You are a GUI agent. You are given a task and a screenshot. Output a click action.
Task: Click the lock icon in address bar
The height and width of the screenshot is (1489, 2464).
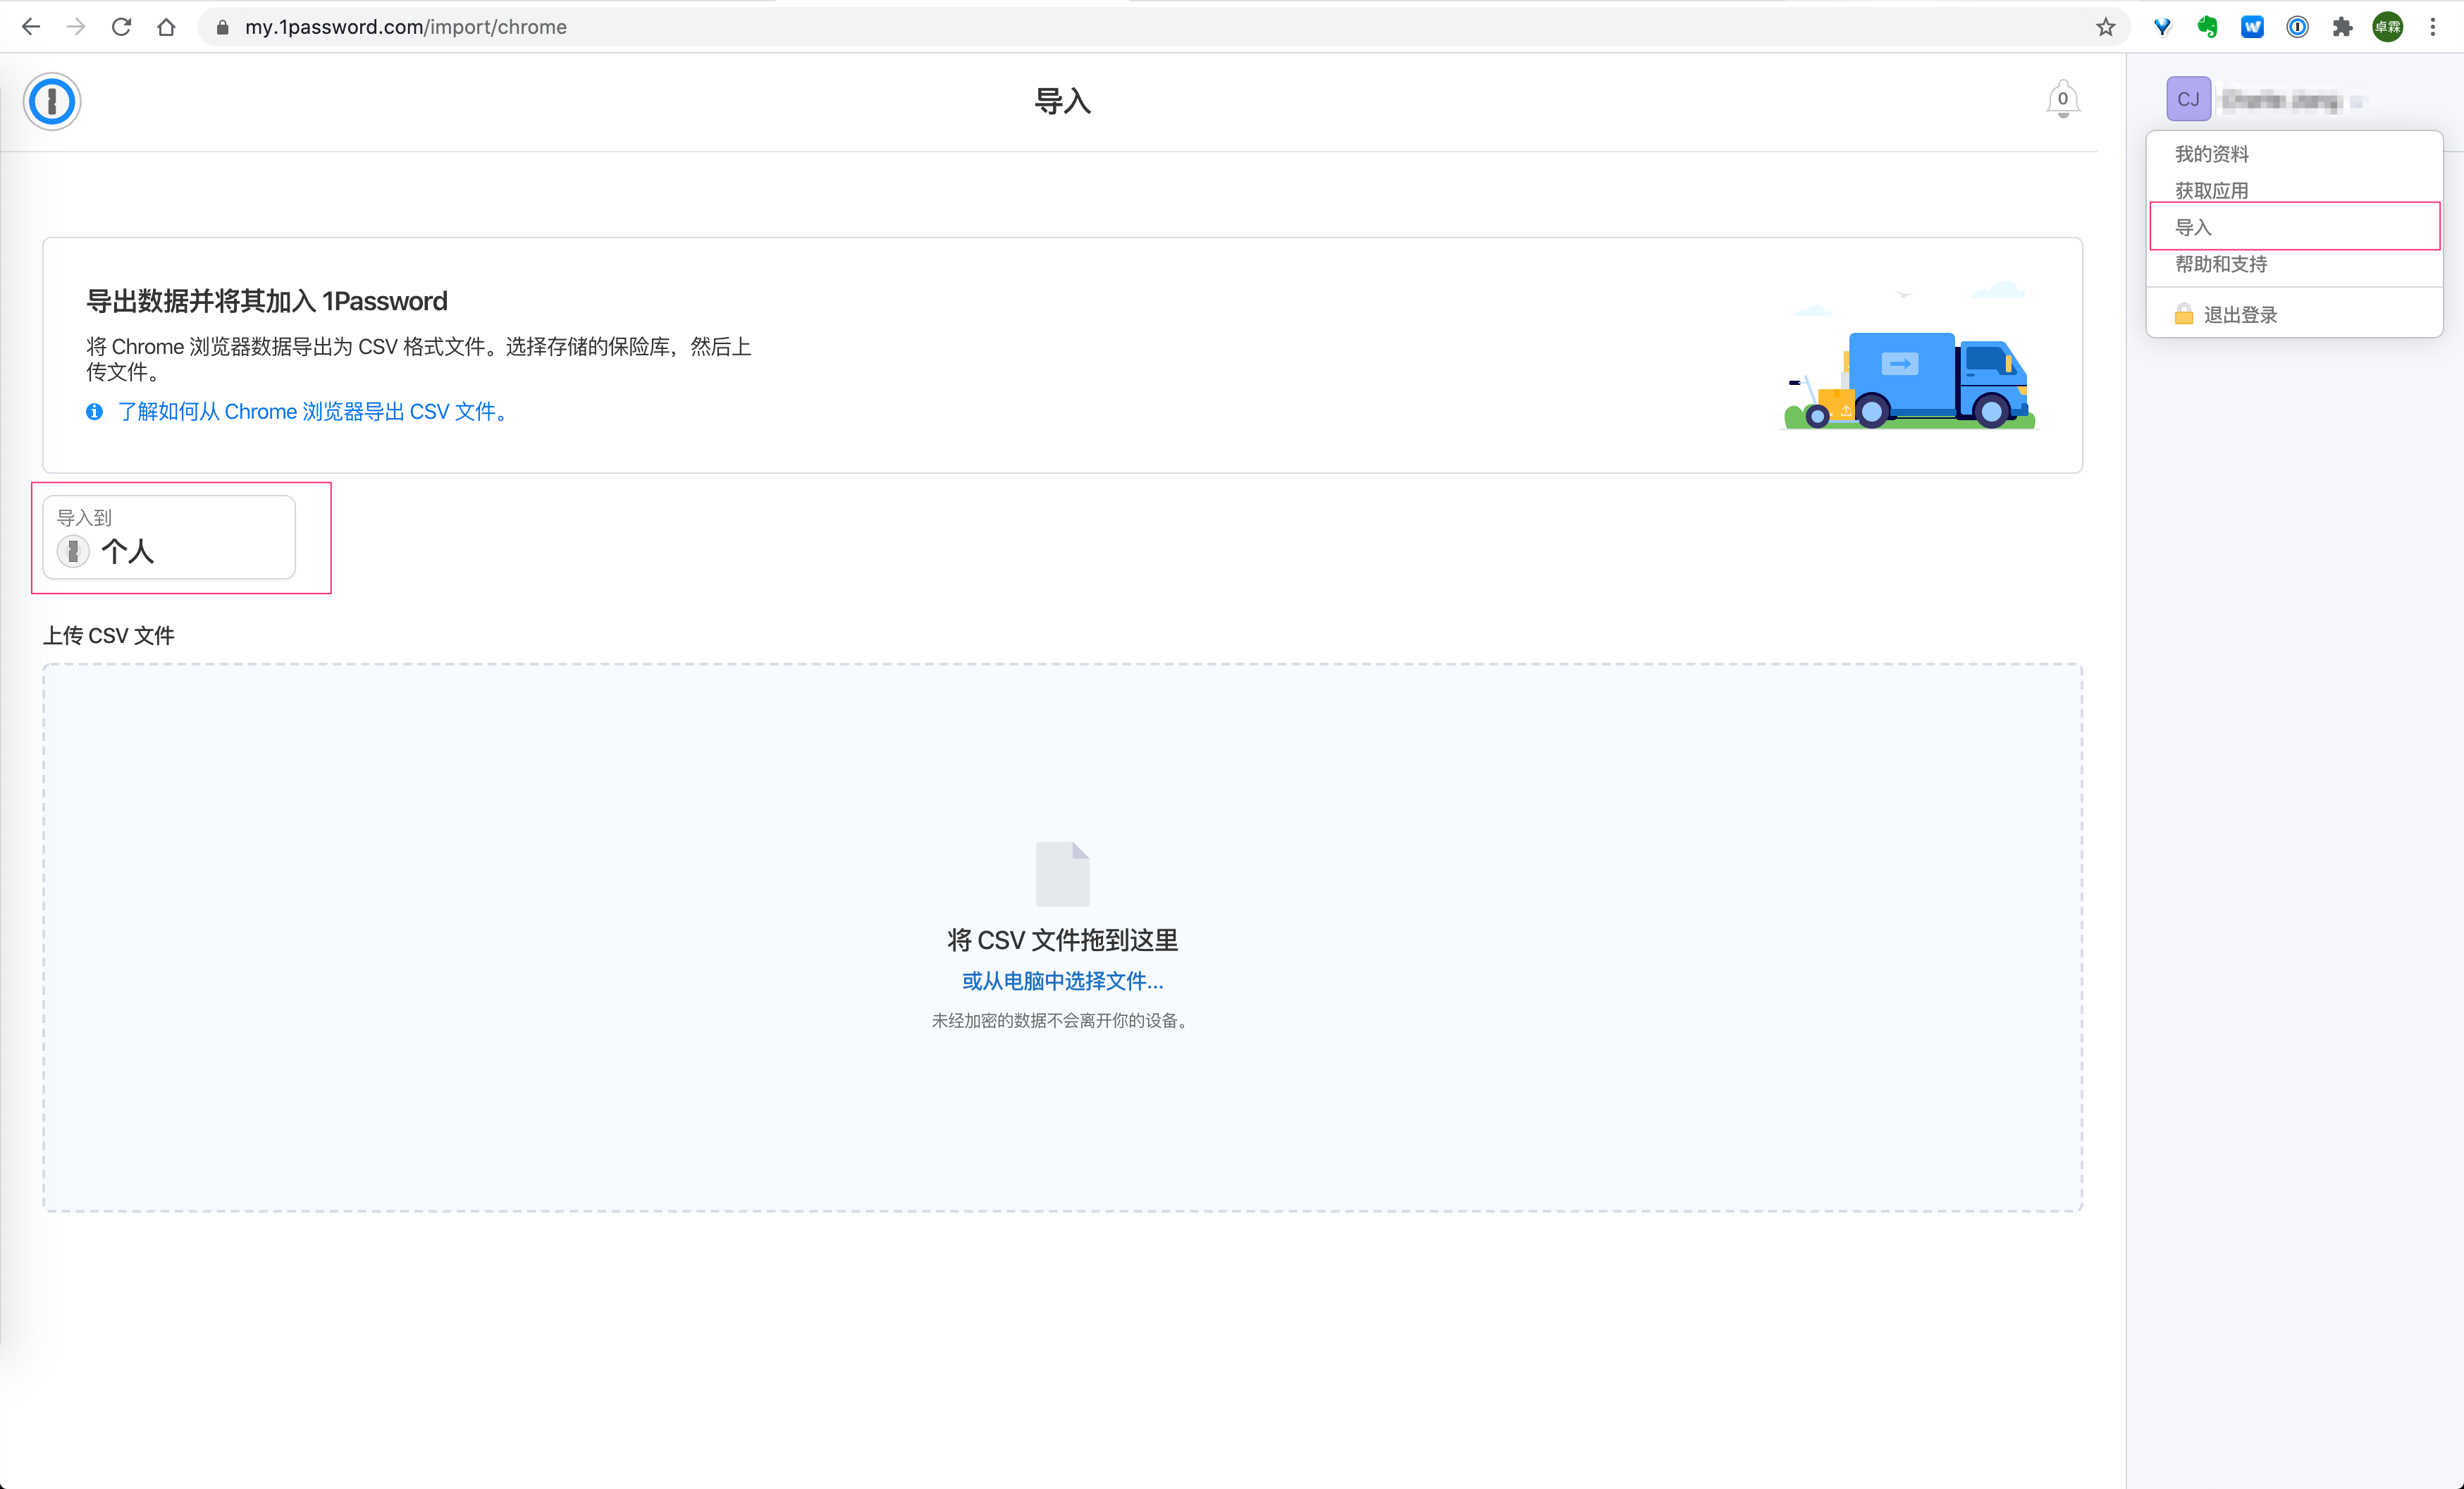point(222,27)
